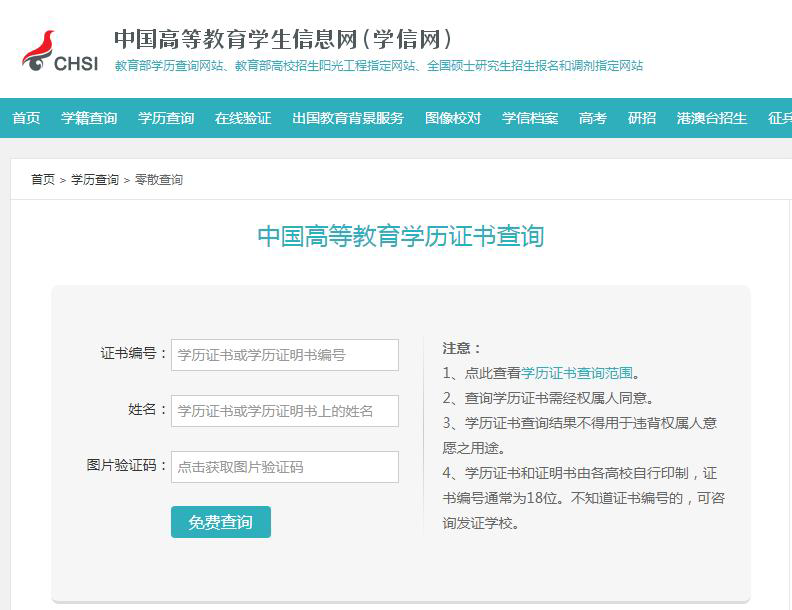
Task: Click the 证书编号： label
Action: click(133, 353)
